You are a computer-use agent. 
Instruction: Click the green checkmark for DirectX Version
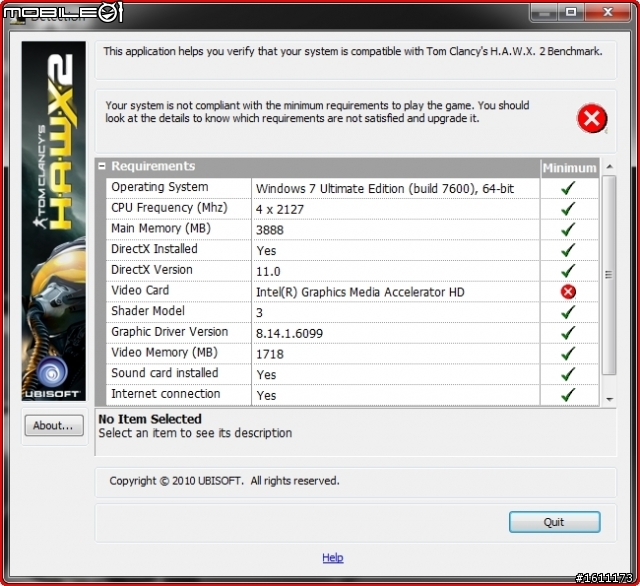(x=568, y=271)
